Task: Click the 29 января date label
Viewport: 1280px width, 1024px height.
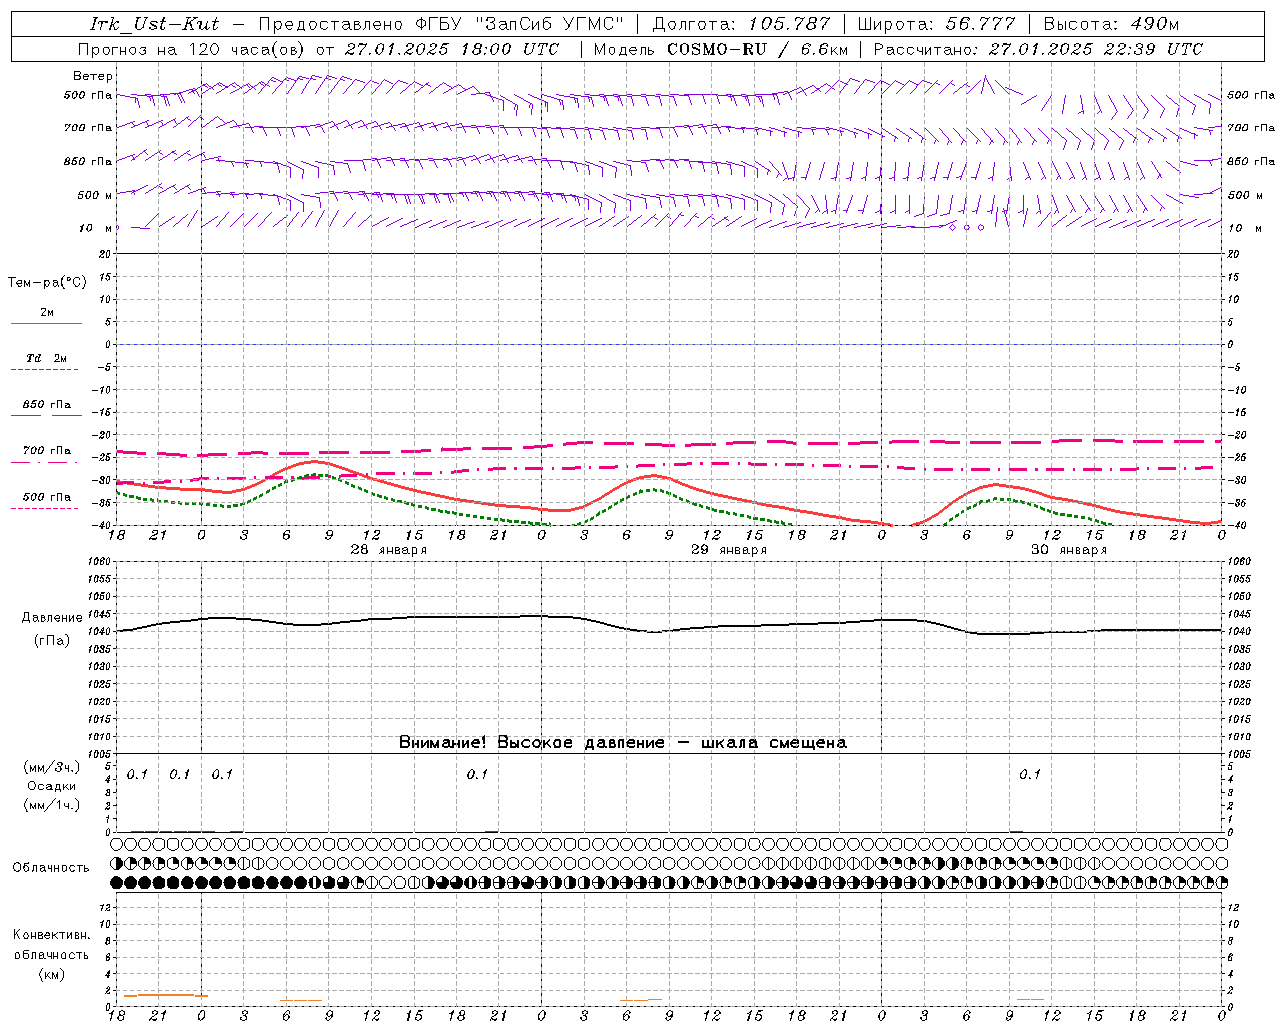Action: (729, 550)
